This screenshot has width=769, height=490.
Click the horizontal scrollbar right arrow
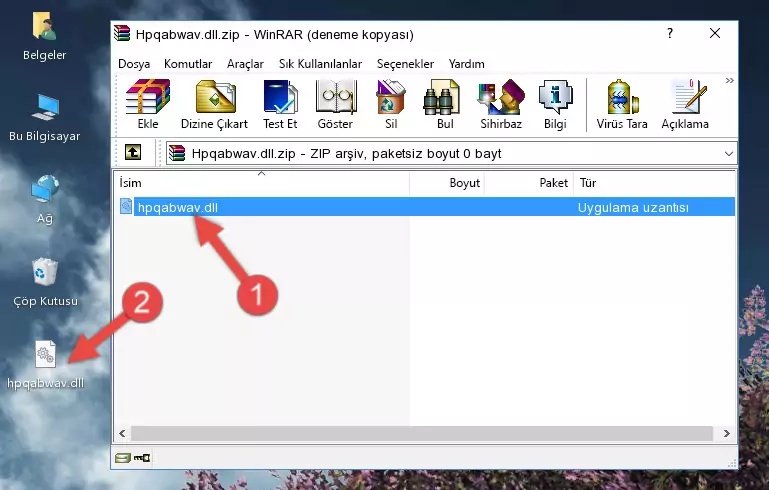[726, 433]
